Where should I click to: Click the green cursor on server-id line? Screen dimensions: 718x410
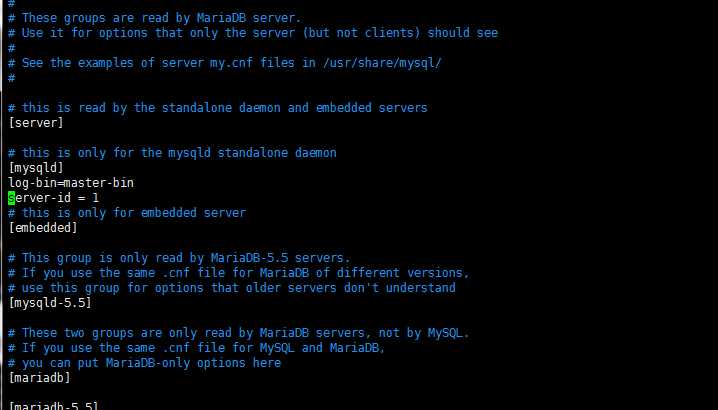(x=11, y=198)
